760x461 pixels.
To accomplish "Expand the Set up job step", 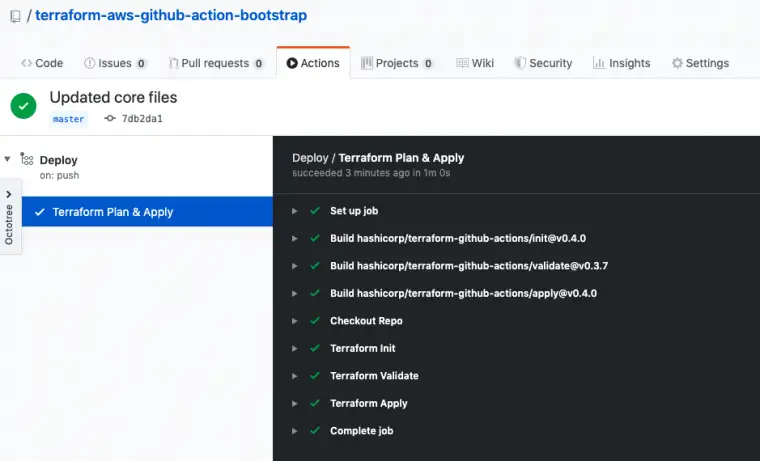I will [x=294, y=211].
